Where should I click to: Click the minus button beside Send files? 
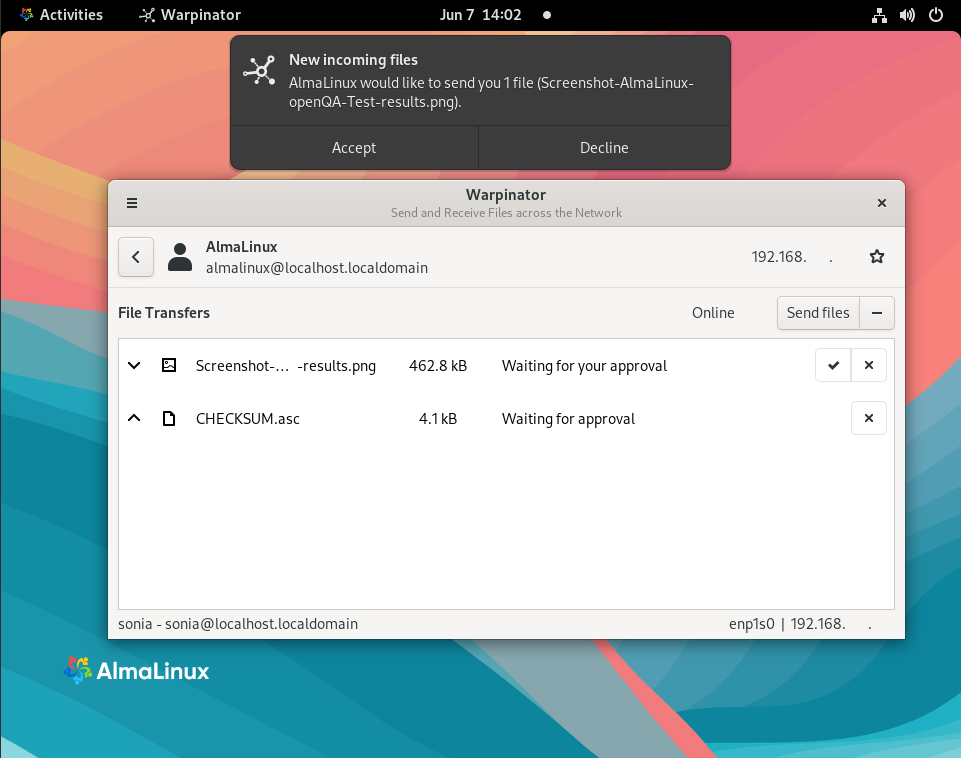(877, 313)
